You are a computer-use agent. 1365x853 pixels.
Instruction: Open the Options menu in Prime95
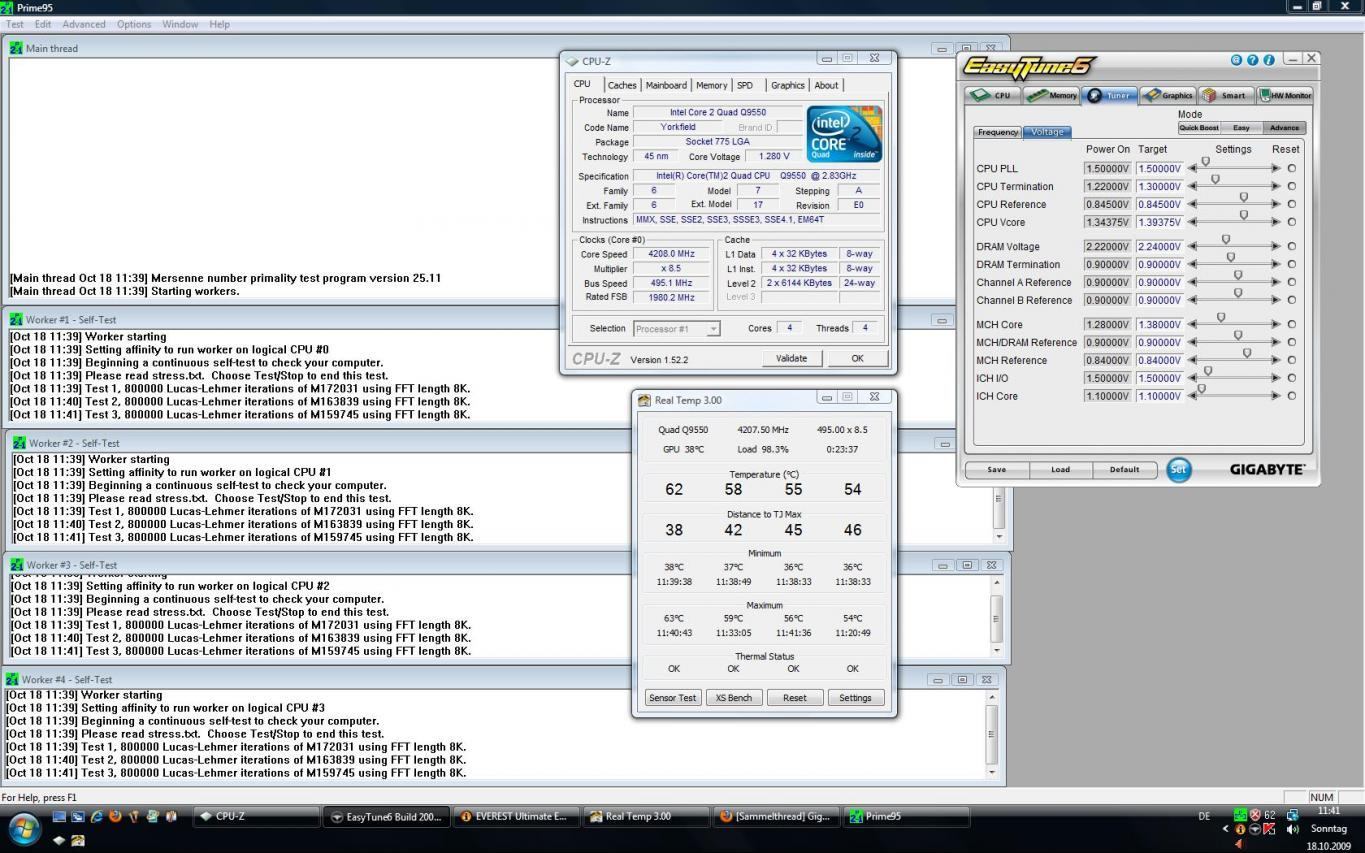[x=134, y=24]
